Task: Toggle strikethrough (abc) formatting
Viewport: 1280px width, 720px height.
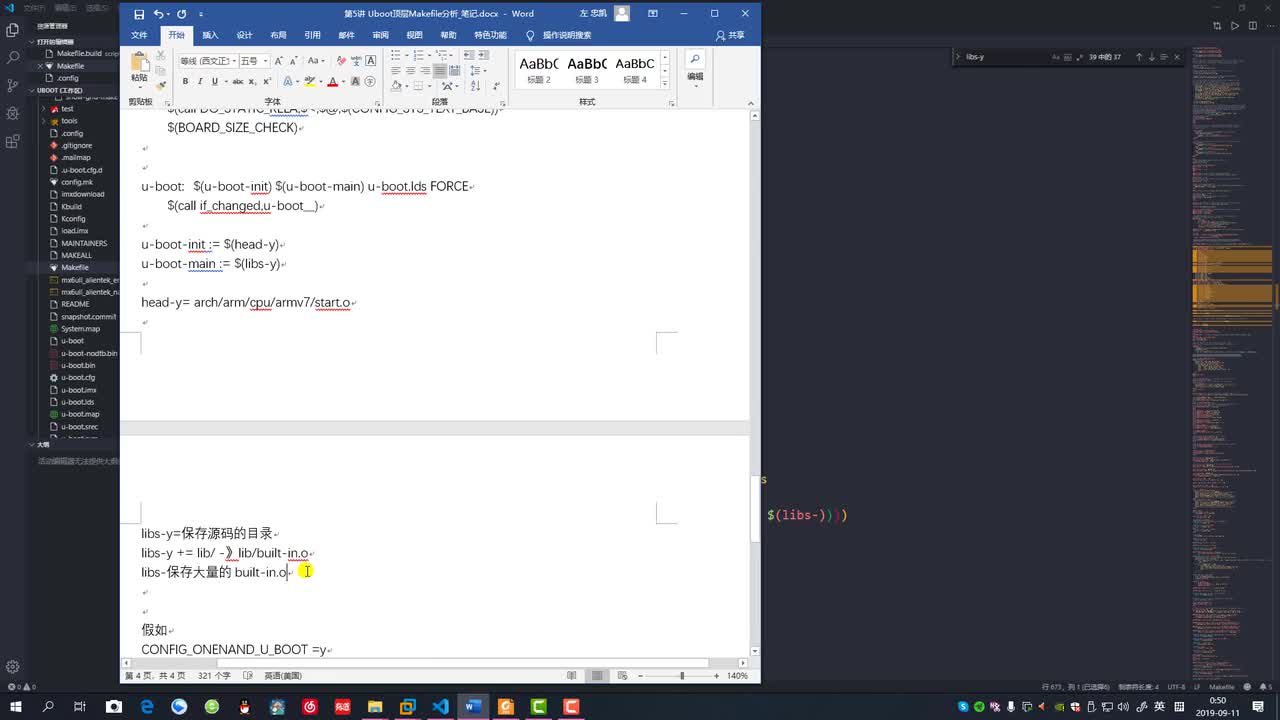Action: (x=238, y=81)
